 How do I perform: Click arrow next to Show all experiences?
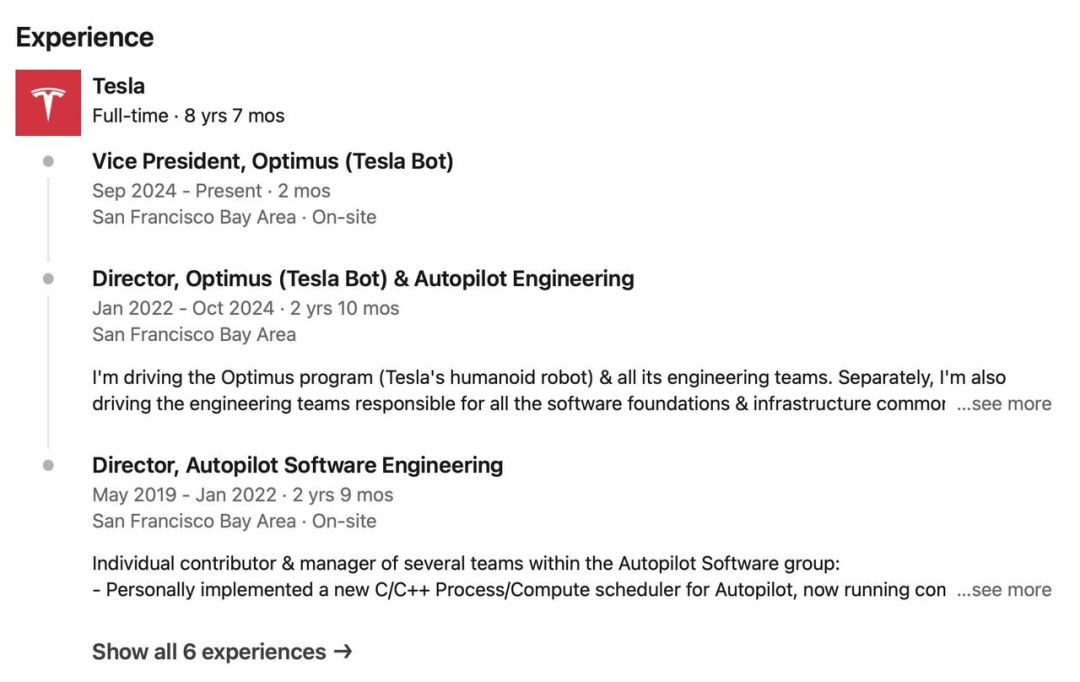tap(343, 652)
